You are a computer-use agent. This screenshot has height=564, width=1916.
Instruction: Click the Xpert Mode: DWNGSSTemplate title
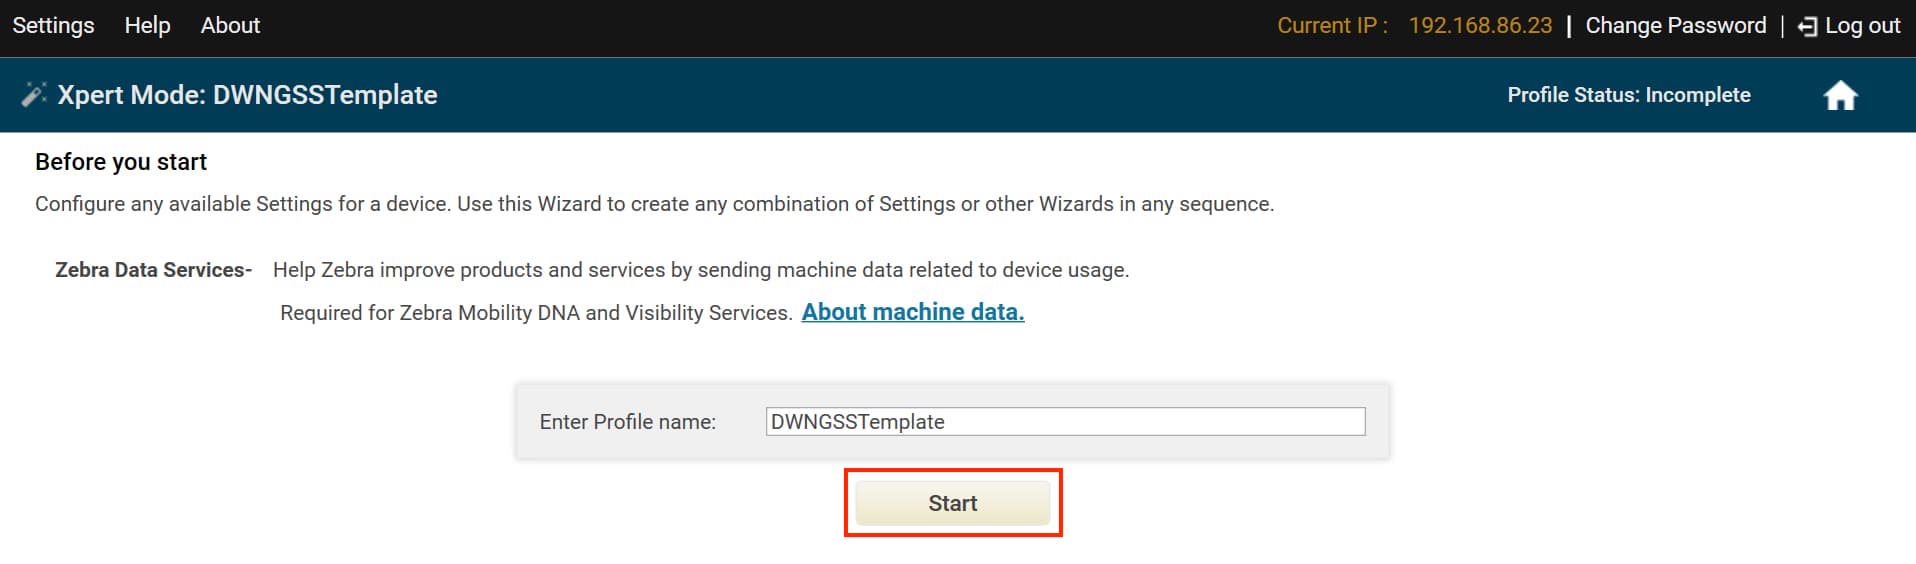247,95
